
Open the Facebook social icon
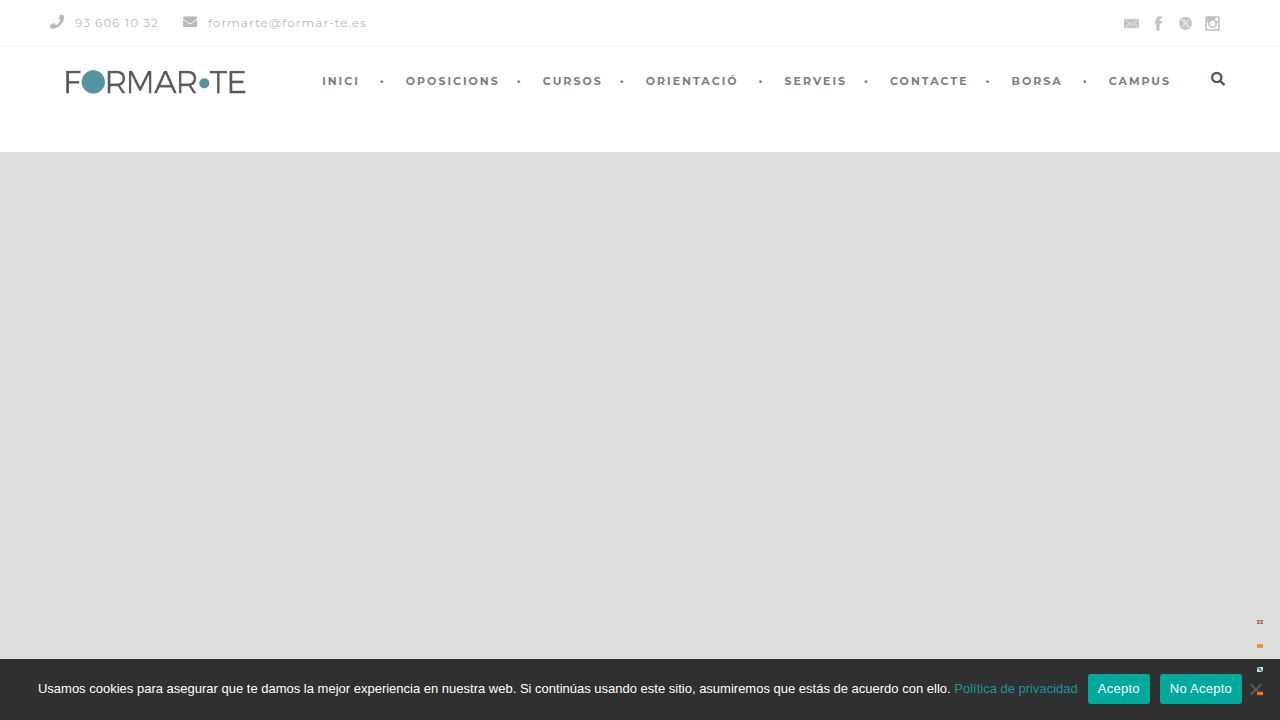pyautogui.click(x=1158, y=23)
